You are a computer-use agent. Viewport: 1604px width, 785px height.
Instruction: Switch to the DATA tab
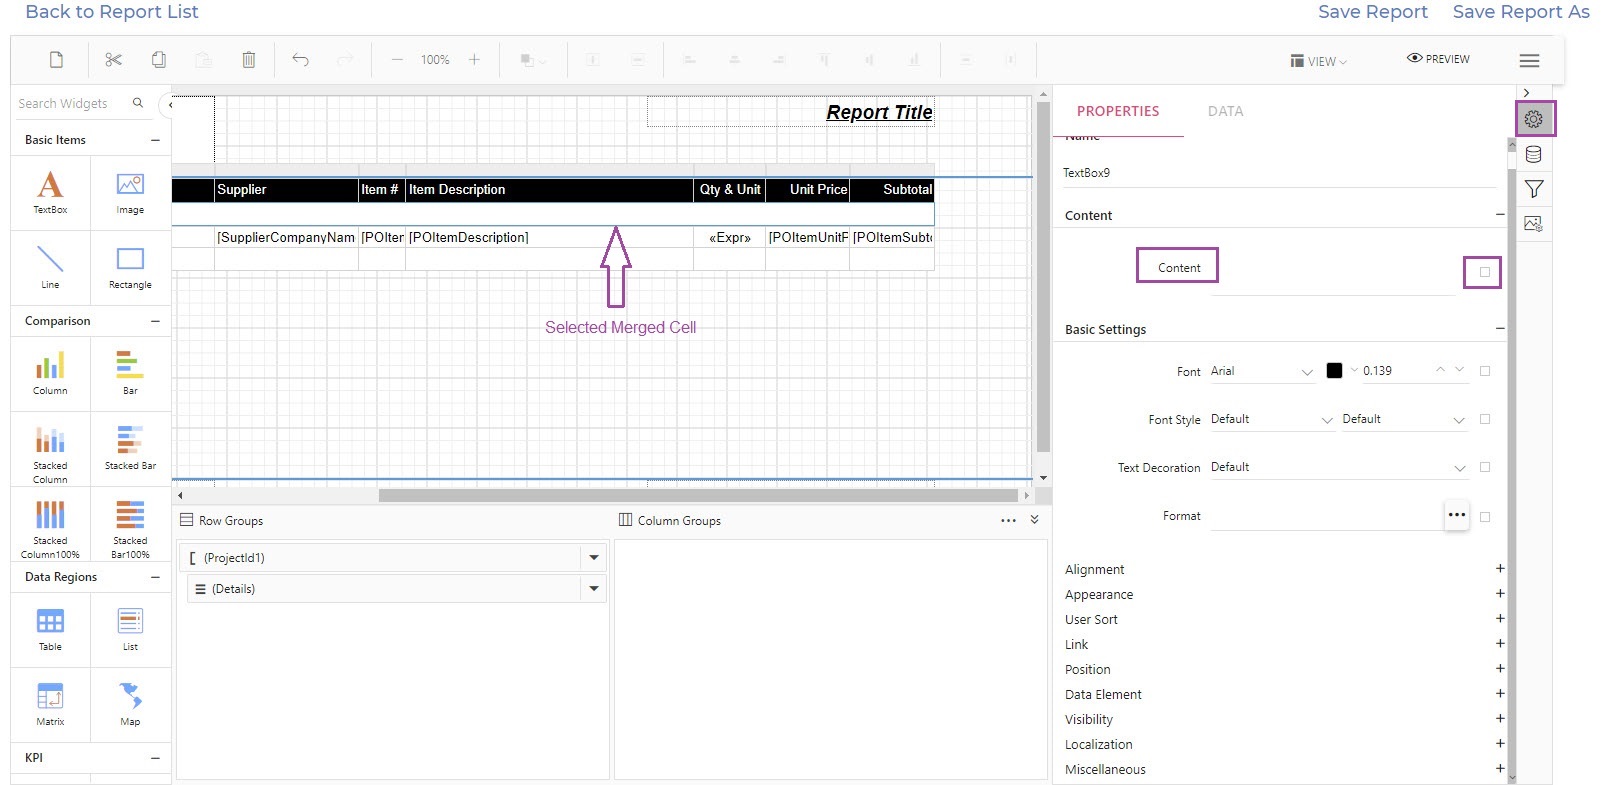tap(1225, 111)
